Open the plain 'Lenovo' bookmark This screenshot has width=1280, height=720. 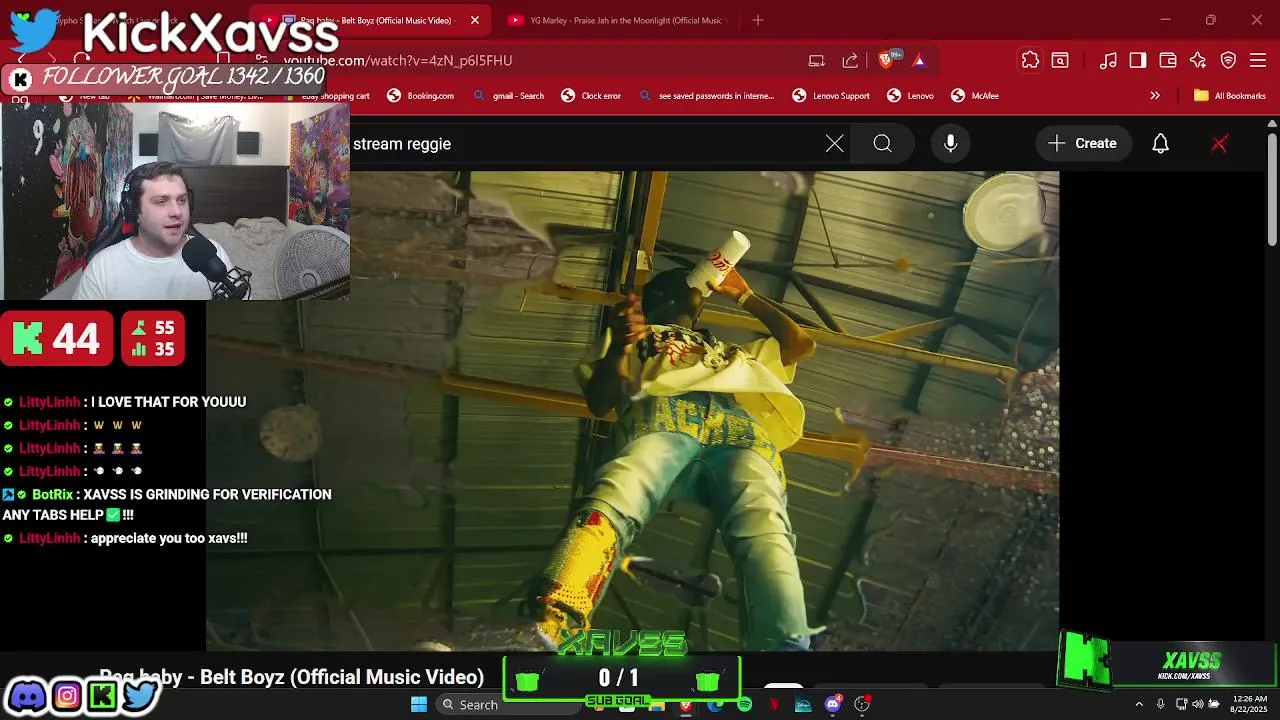(x=910, y=96)
